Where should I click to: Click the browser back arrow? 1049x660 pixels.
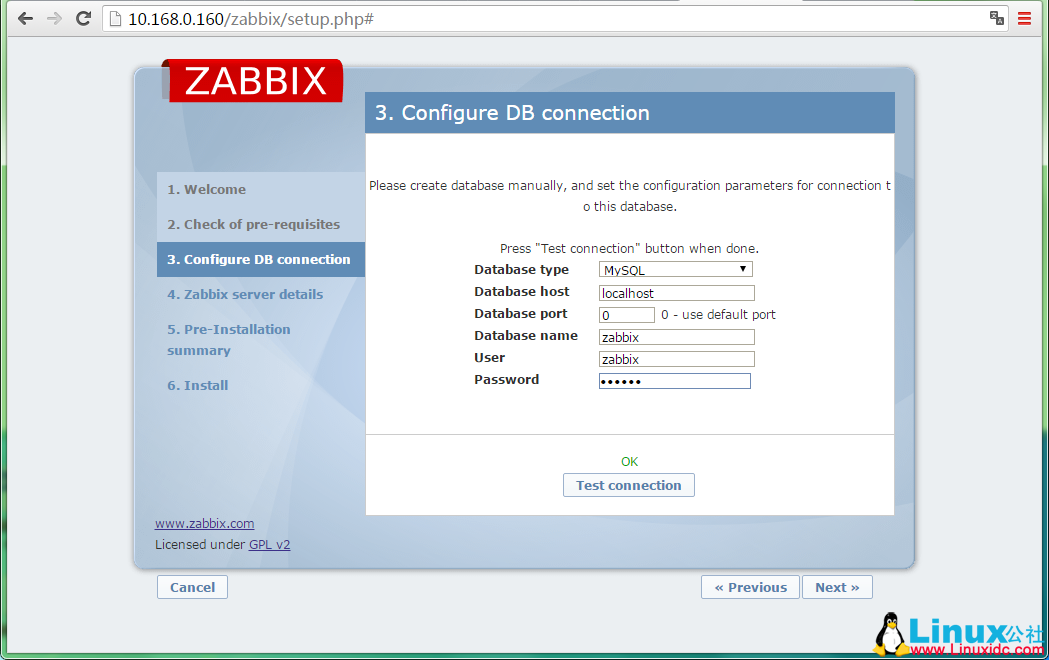(x=25, y=18)
